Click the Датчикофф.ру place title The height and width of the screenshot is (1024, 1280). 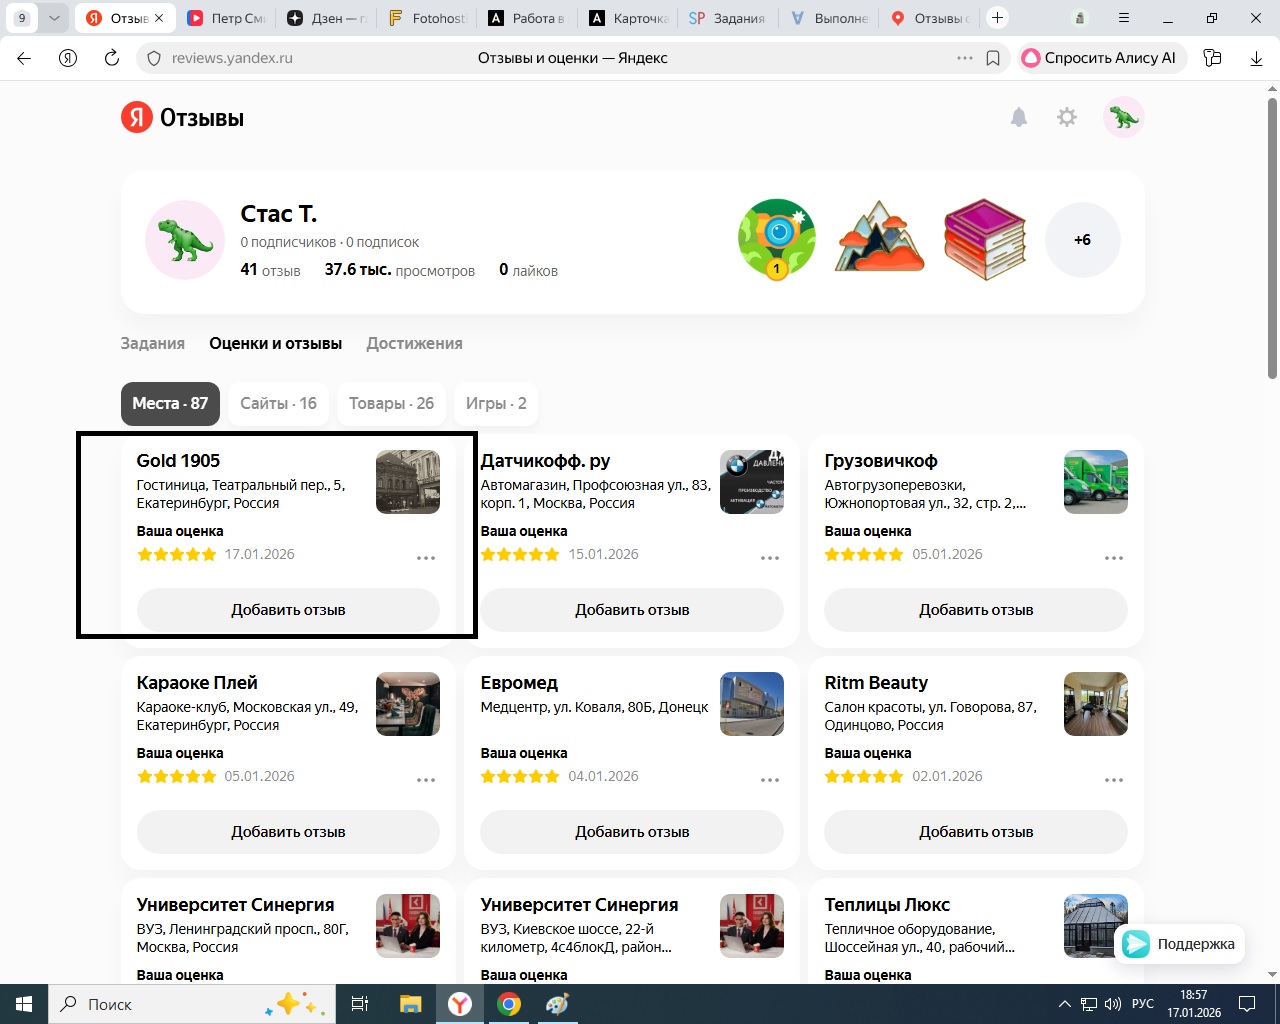point(545,461)
